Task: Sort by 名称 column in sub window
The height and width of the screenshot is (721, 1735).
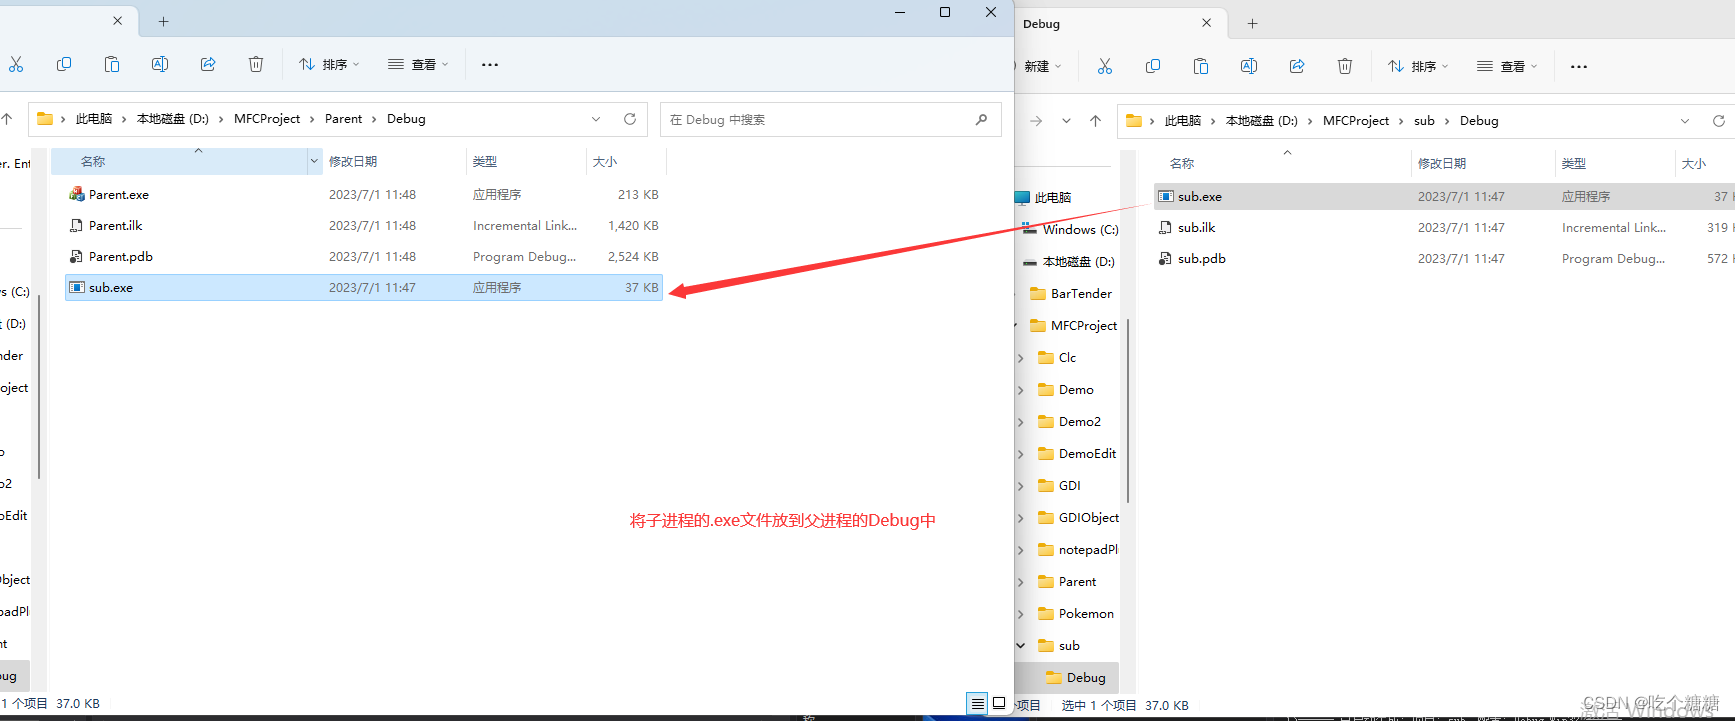Action: (x=1281, y=163)
